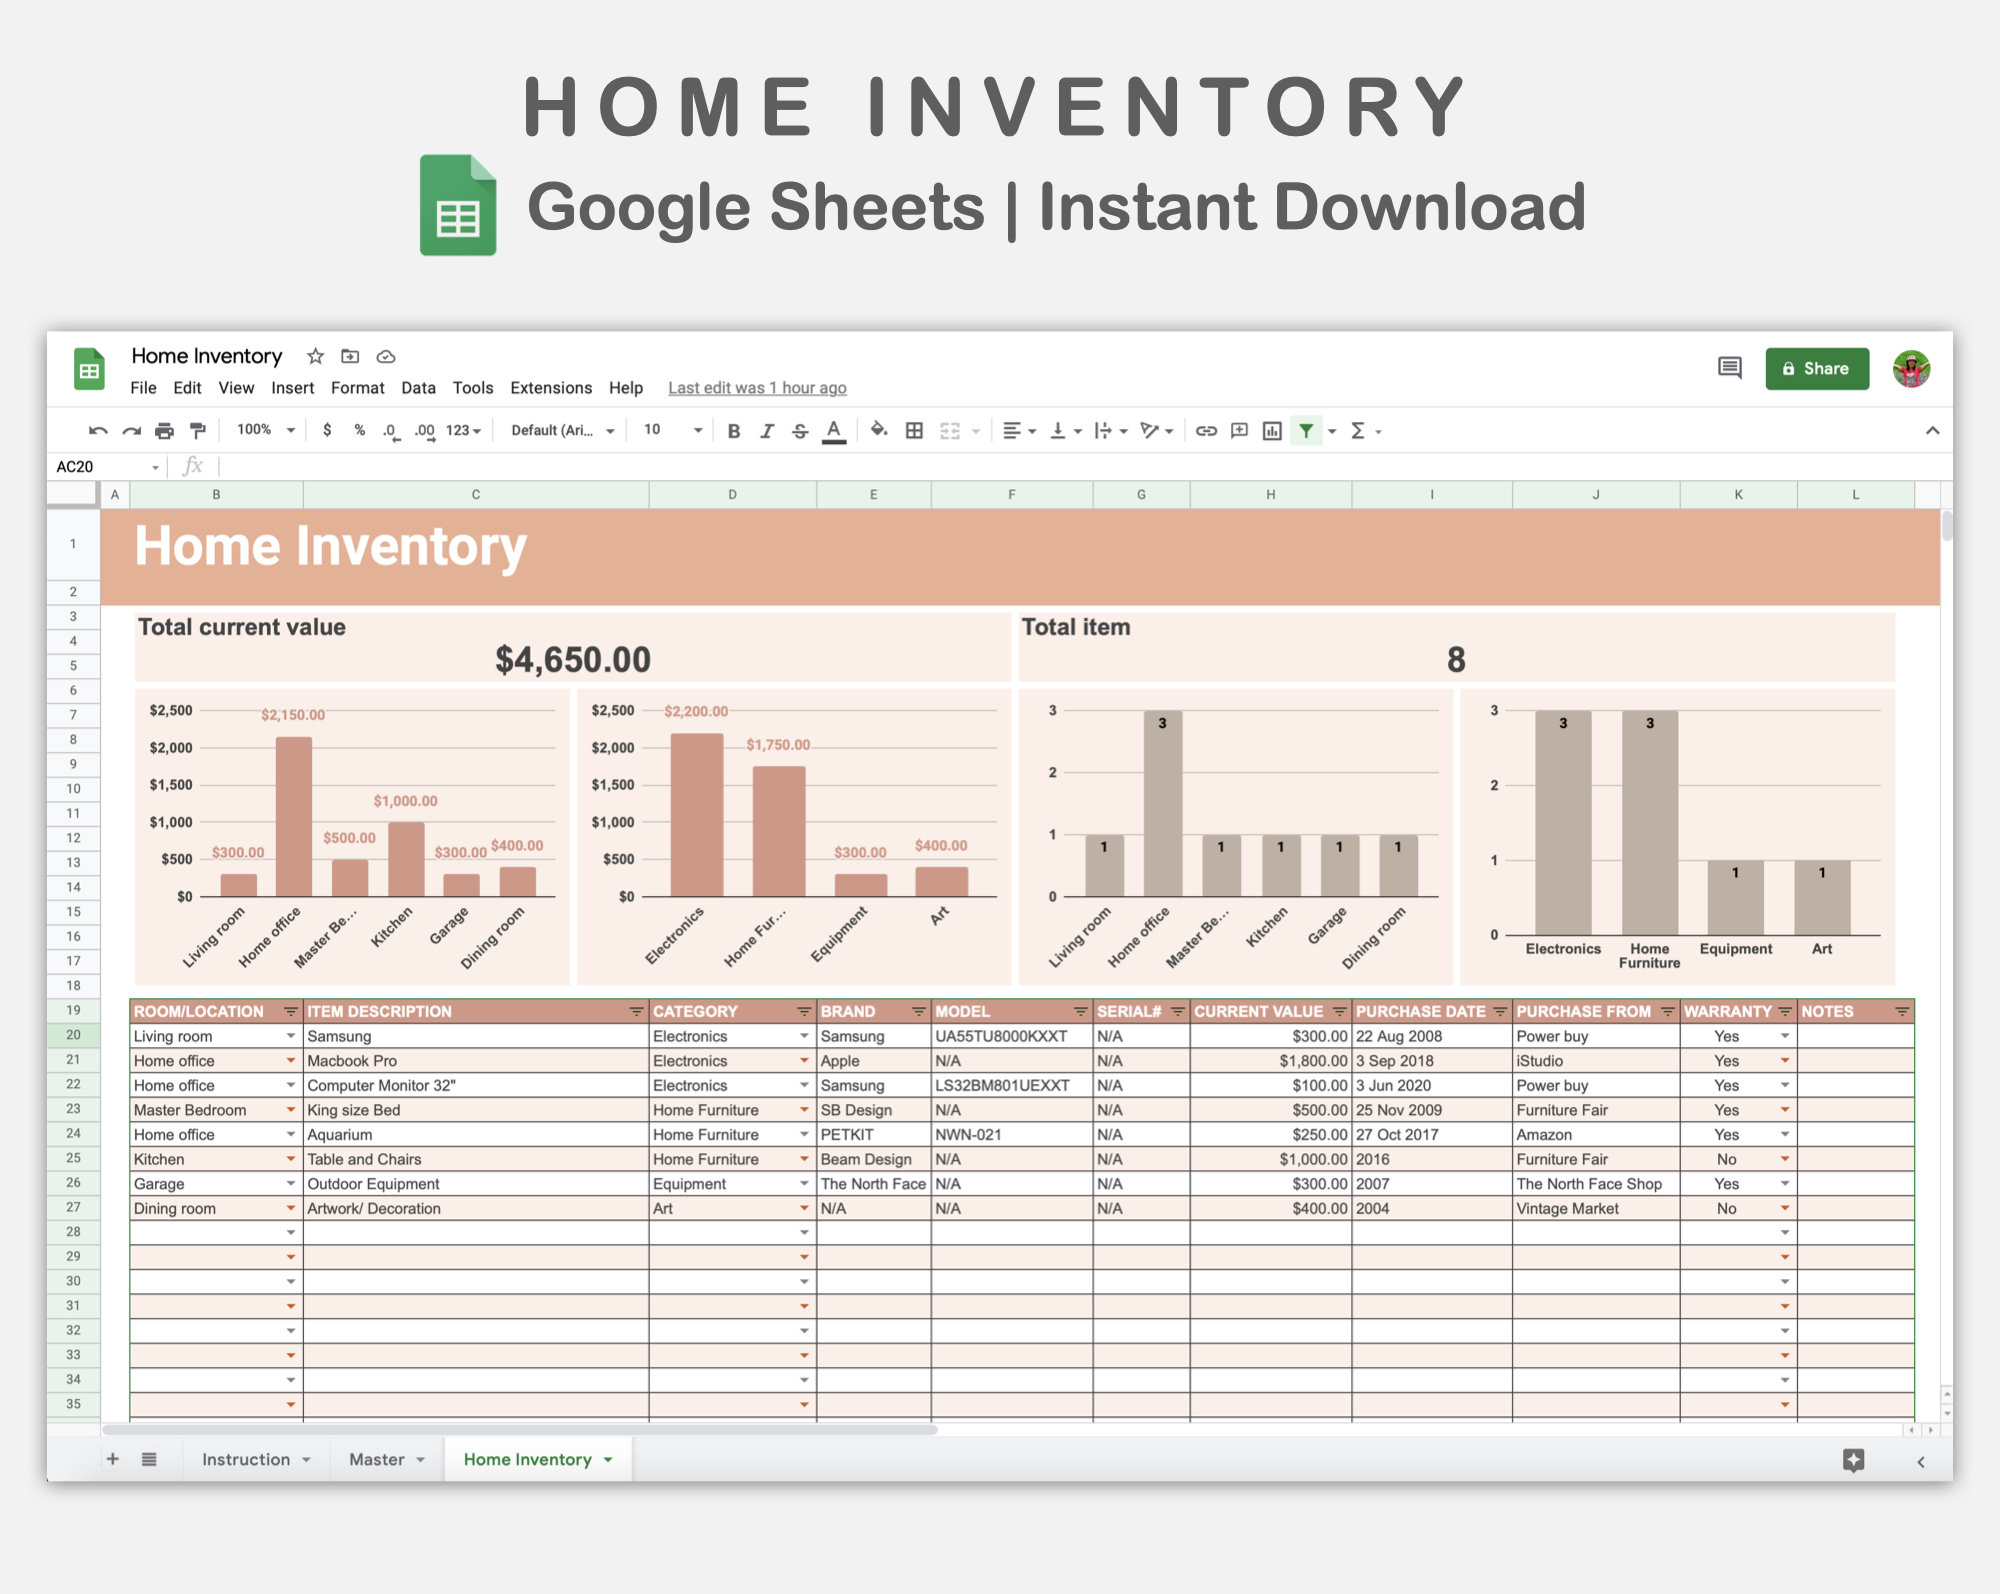Screen dimensions: 2000x1594
Task: Open functions with the sigma icon
Action: pos(1358,430)
